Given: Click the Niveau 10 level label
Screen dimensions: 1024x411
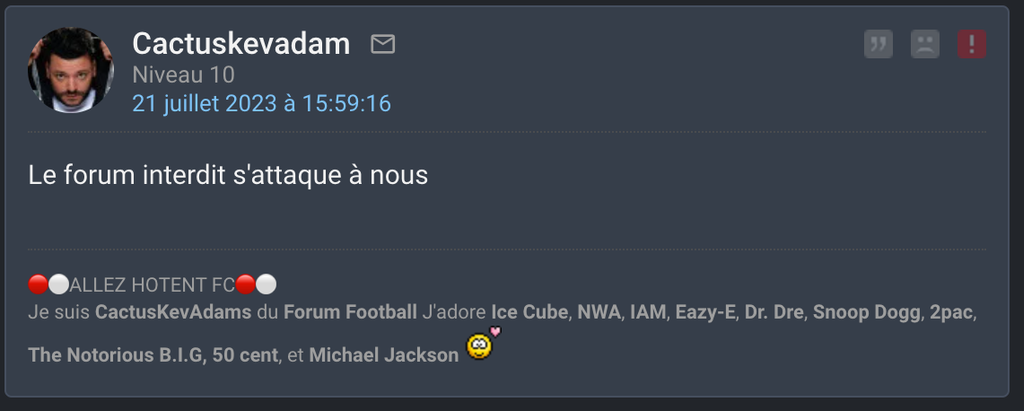Looking at the screenshot, I should pyautogui.click(x=183, y=75).
